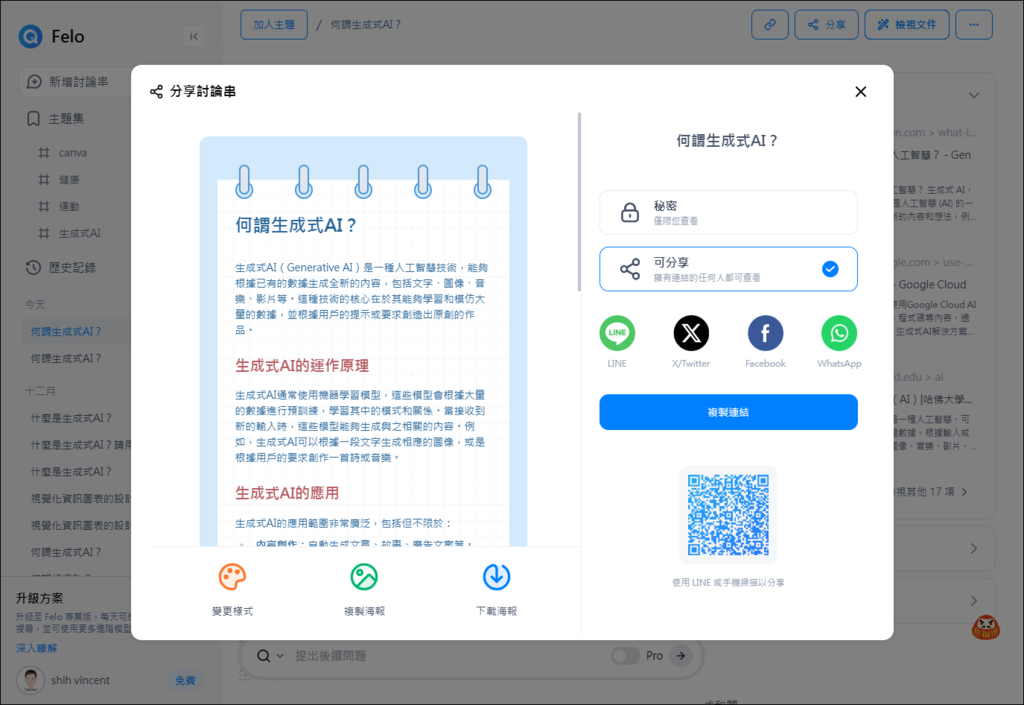Click the poster preview scrollbar
Viewport: 1024px width, 705px height.
point(579,202)
